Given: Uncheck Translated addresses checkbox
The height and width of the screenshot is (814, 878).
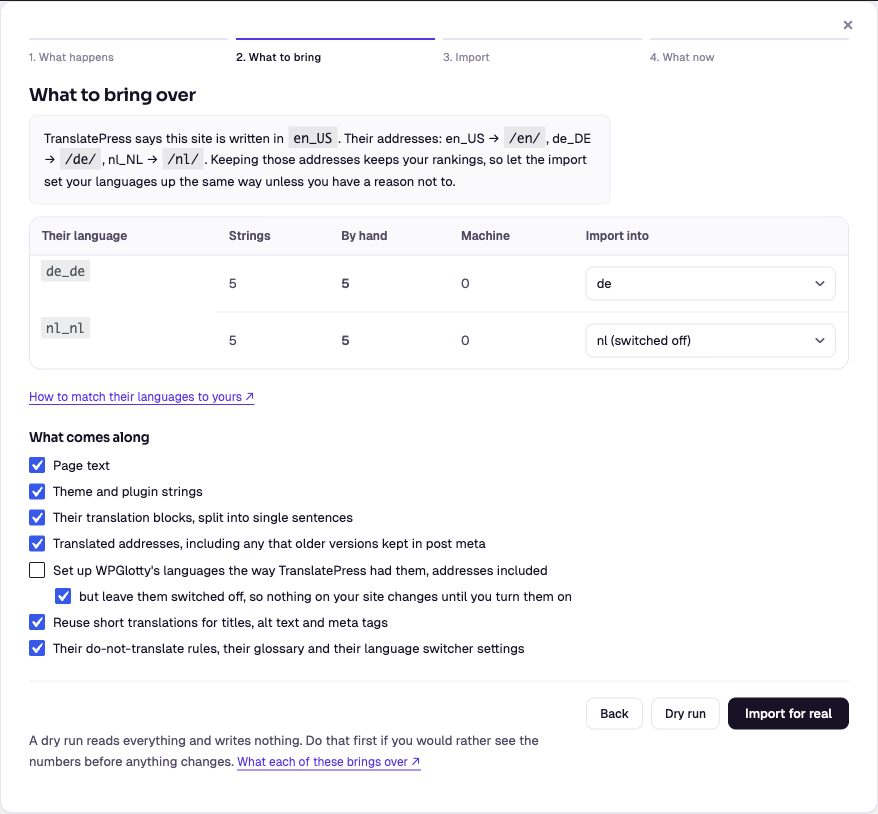Looking at the screenshot, I should (x=37, y=544).
